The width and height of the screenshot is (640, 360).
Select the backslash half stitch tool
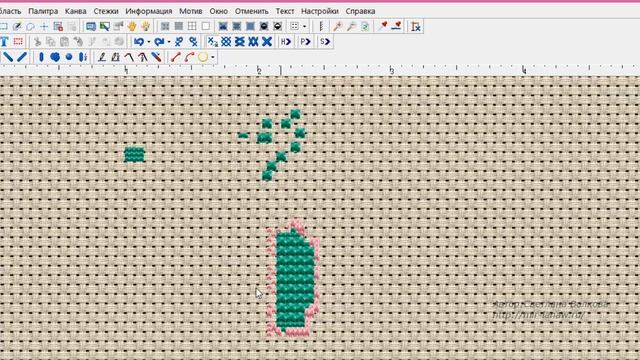click(8, 57)
